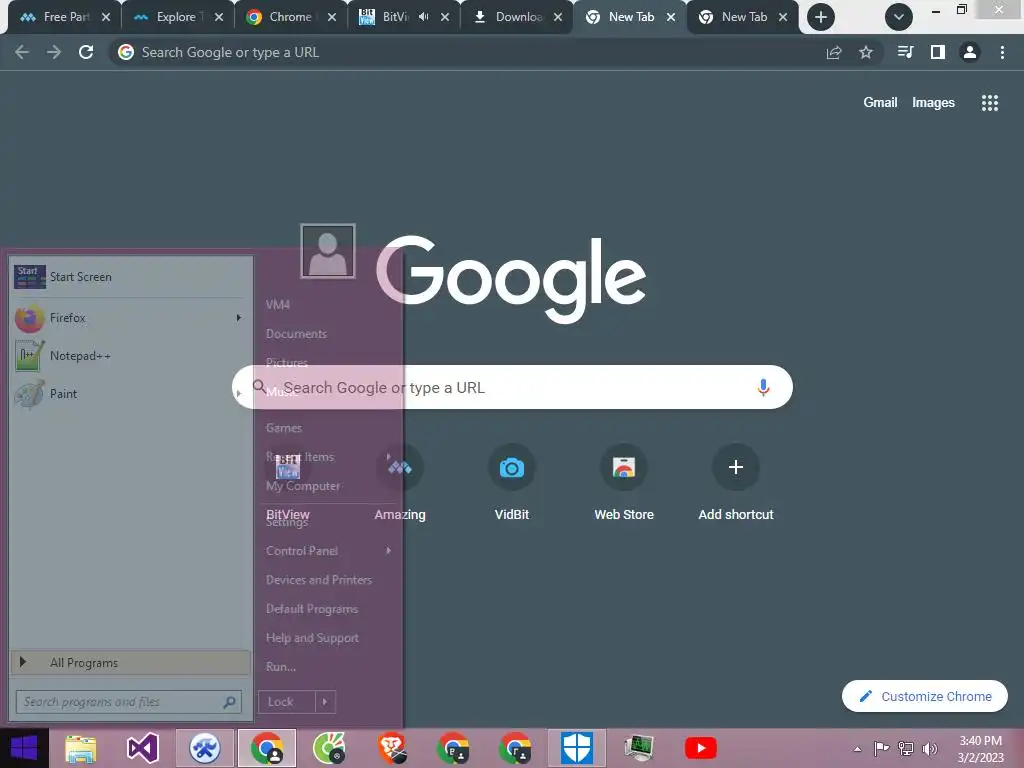Focus the address bar field
The width and height of the screenshot is (1024, 768).
pos(464,52)
